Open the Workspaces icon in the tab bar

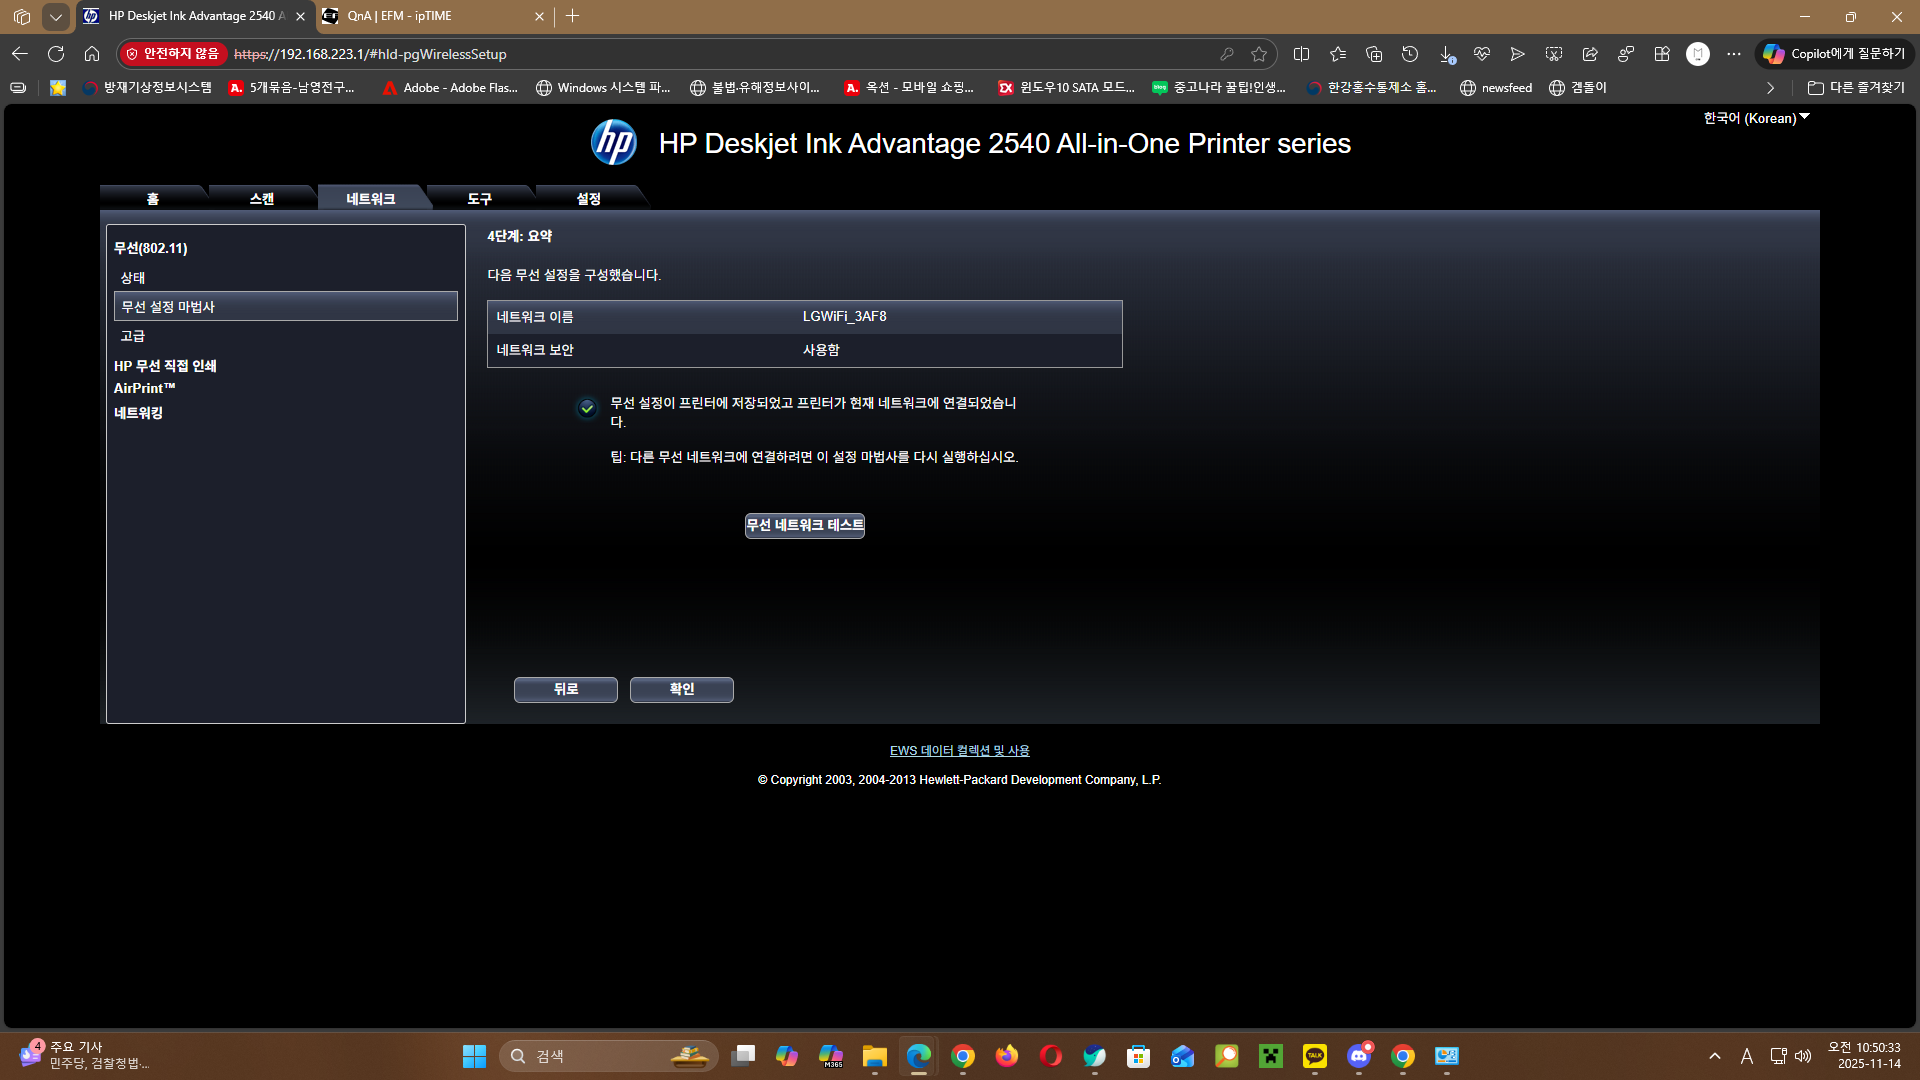click(x=22, y=16)
